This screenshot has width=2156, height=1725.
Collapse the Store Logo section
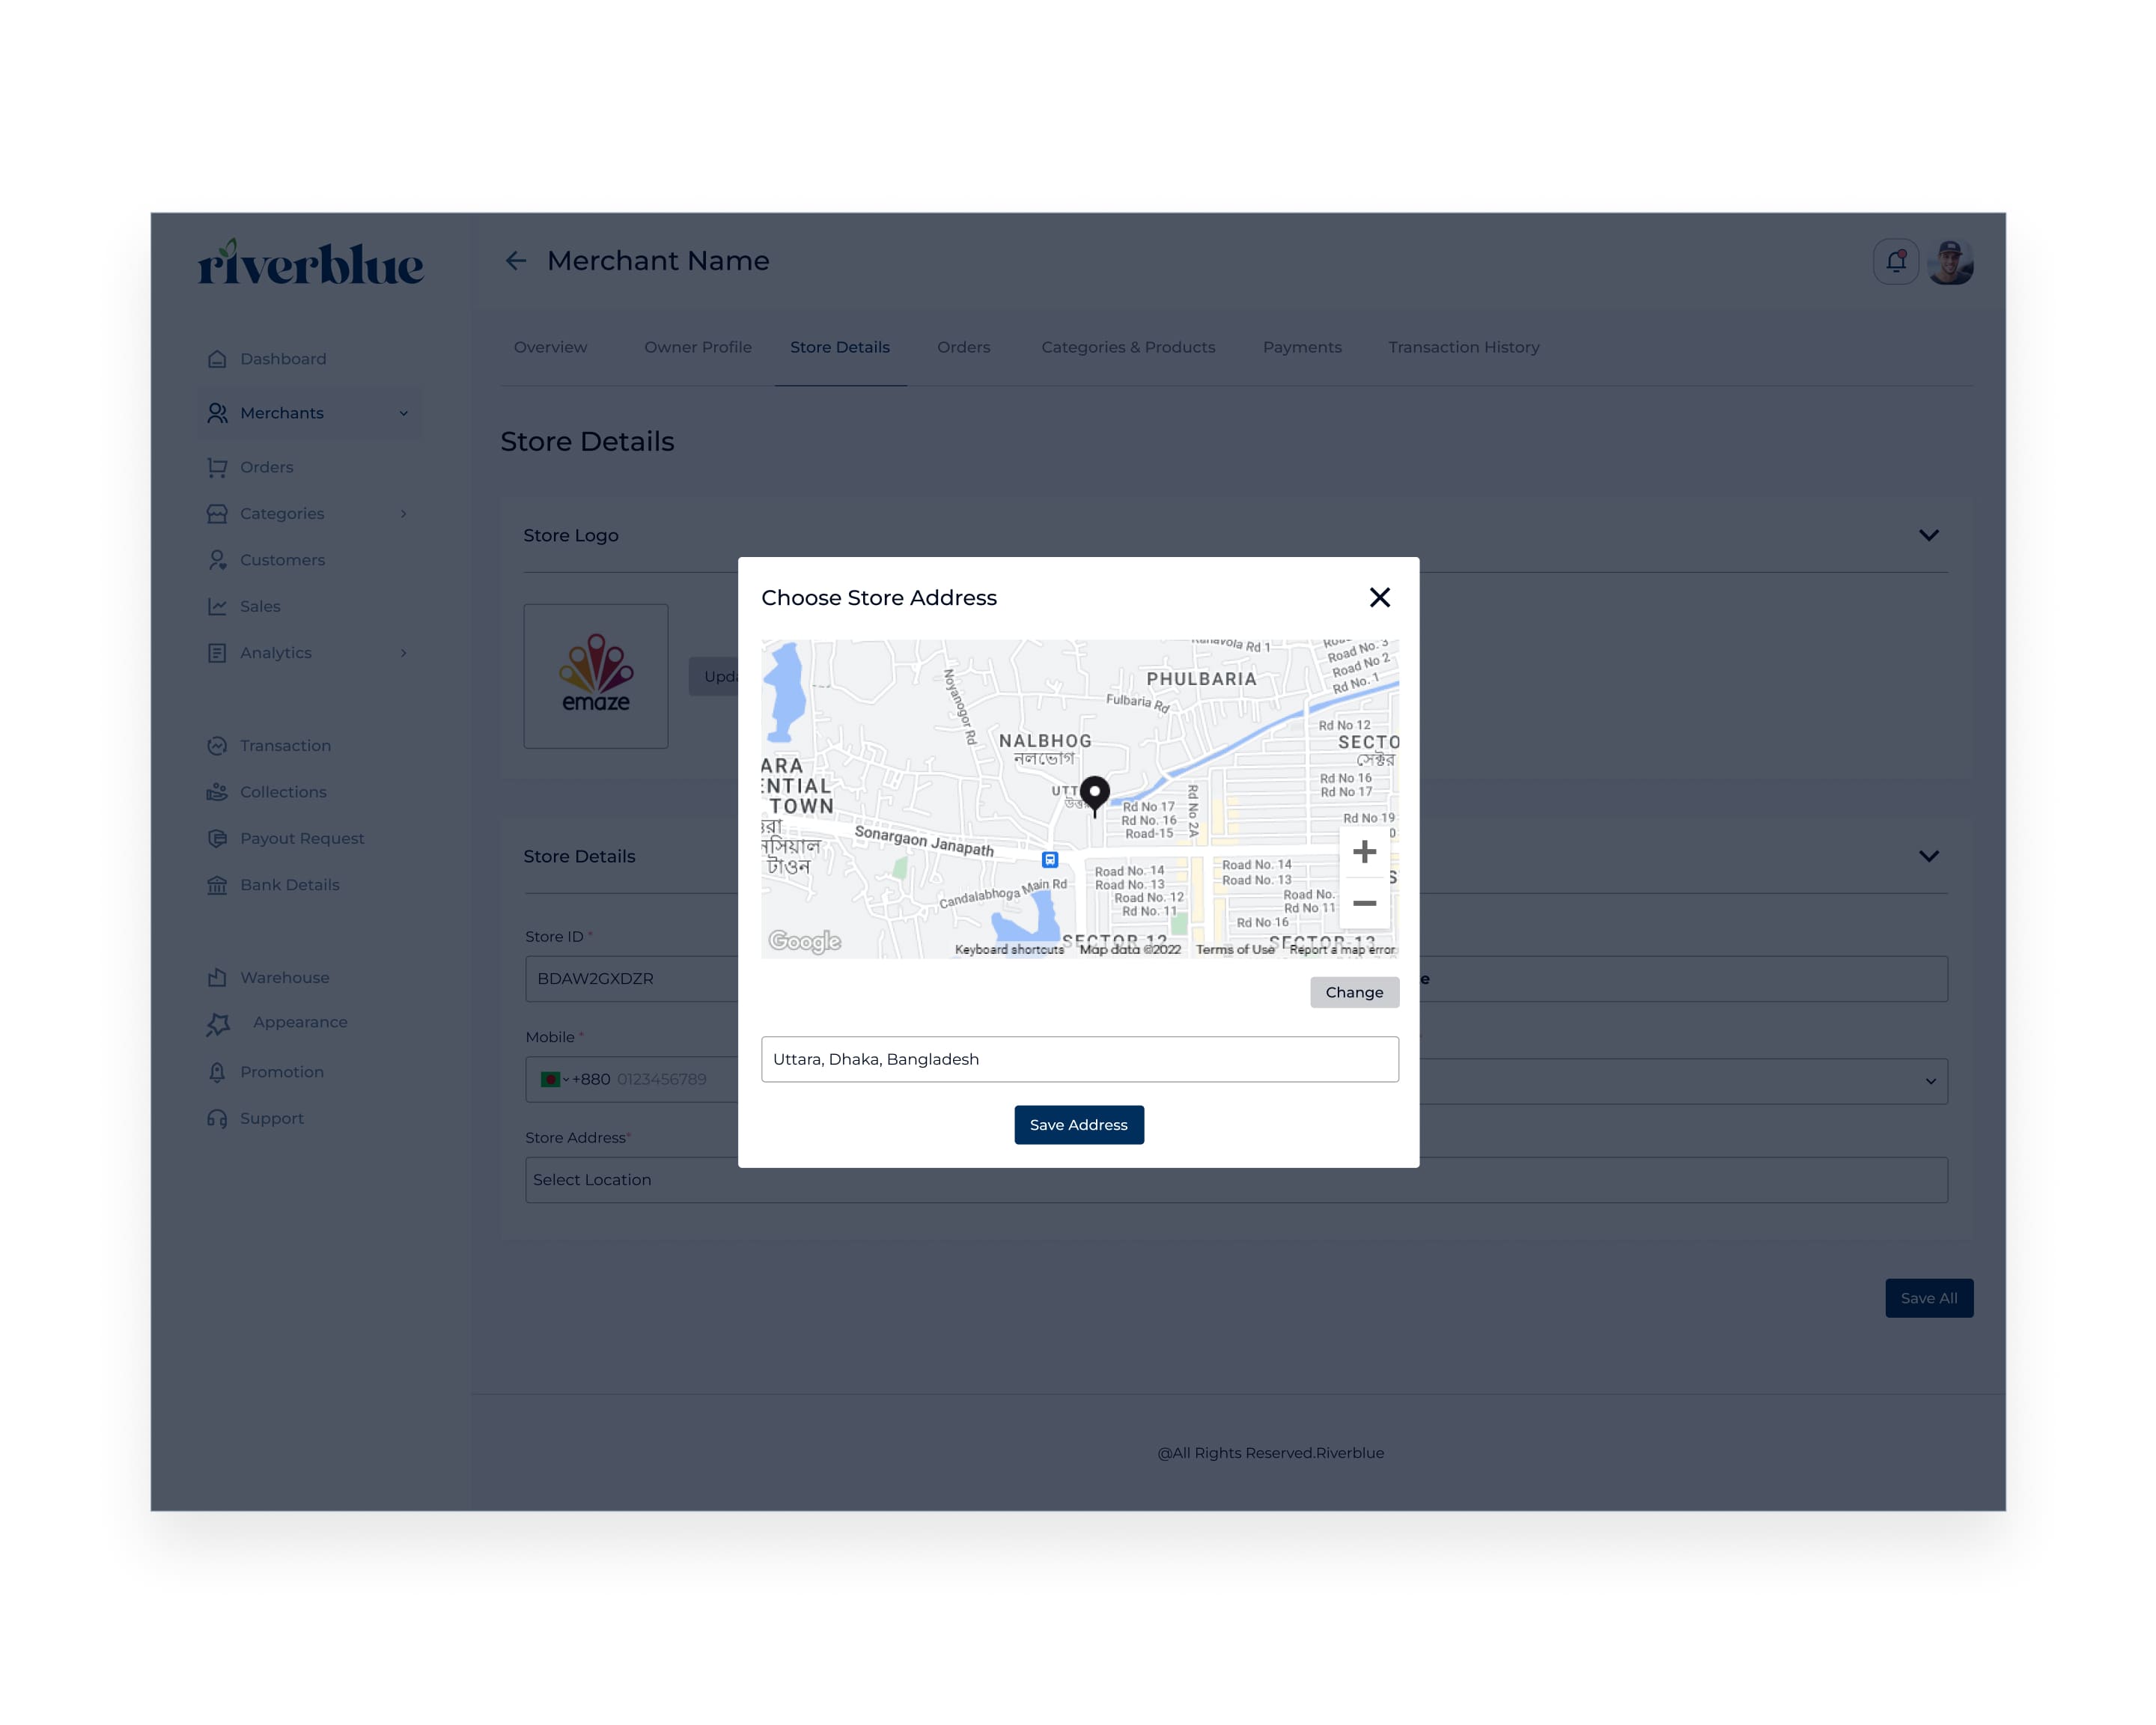click(x=1928, y=535)
